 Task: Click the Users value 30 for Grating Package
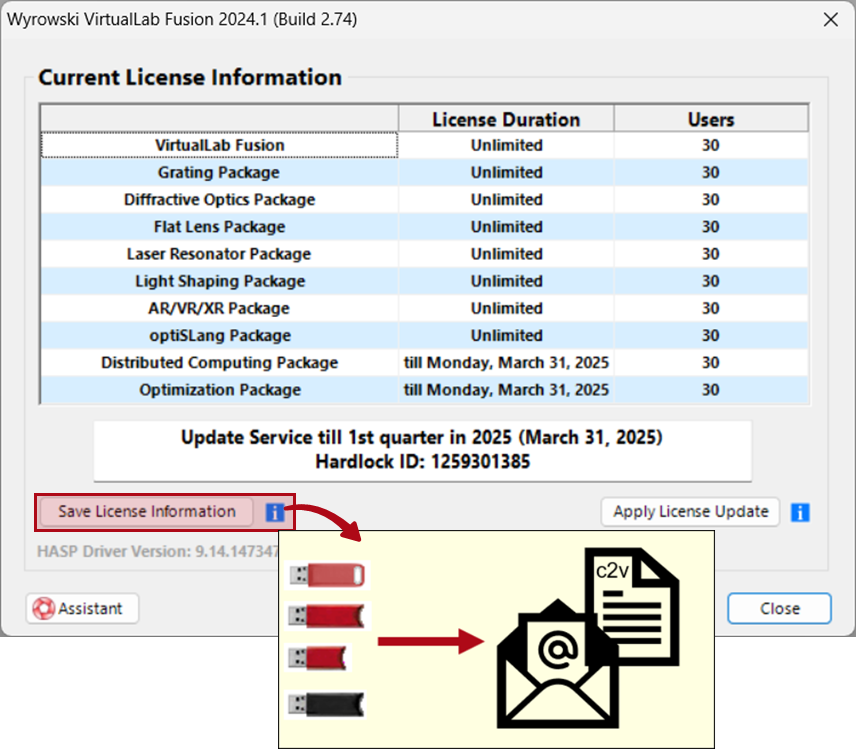point(711,173)
